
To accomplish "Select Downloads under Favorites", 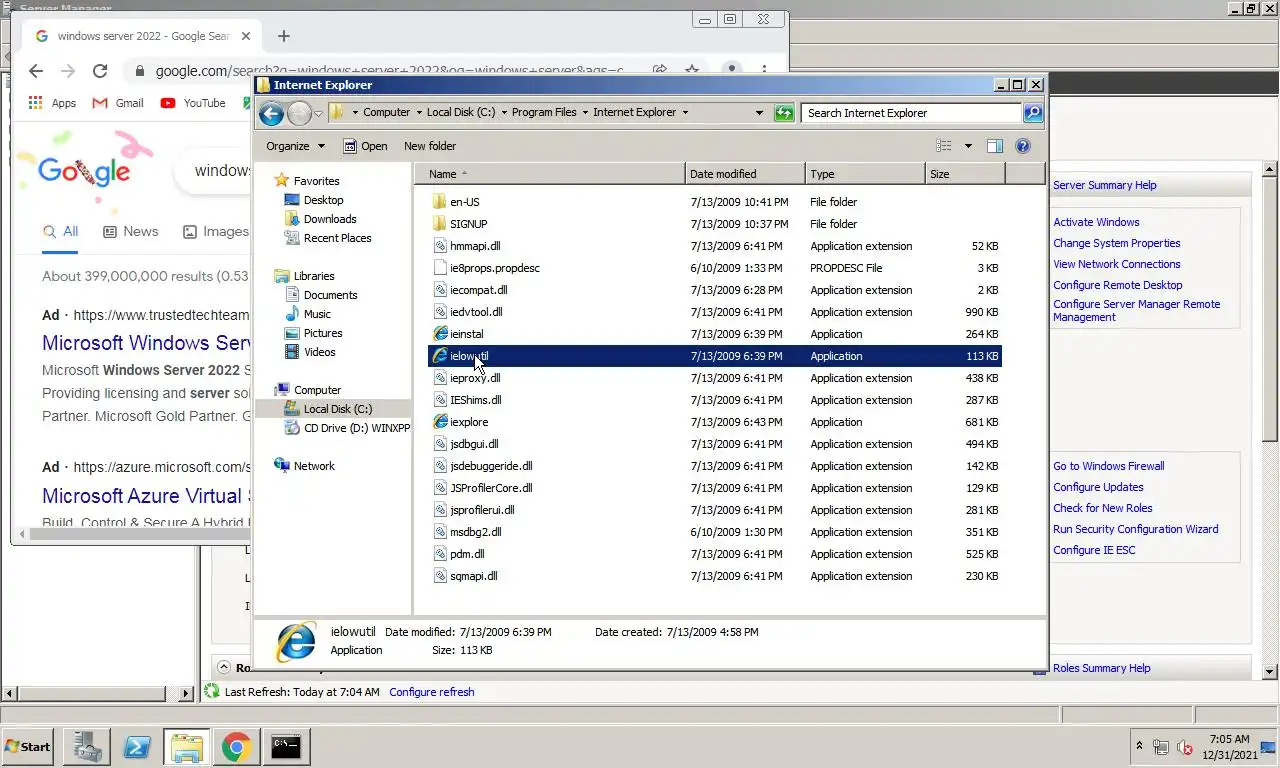I will 330,219.
